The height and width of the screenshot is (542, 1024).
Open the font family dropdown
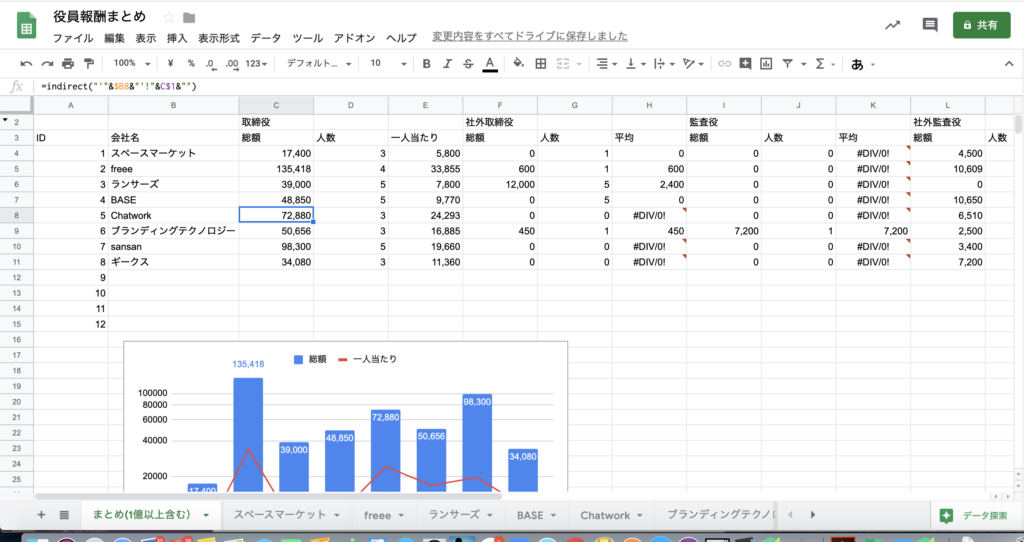tap(319, 64)
